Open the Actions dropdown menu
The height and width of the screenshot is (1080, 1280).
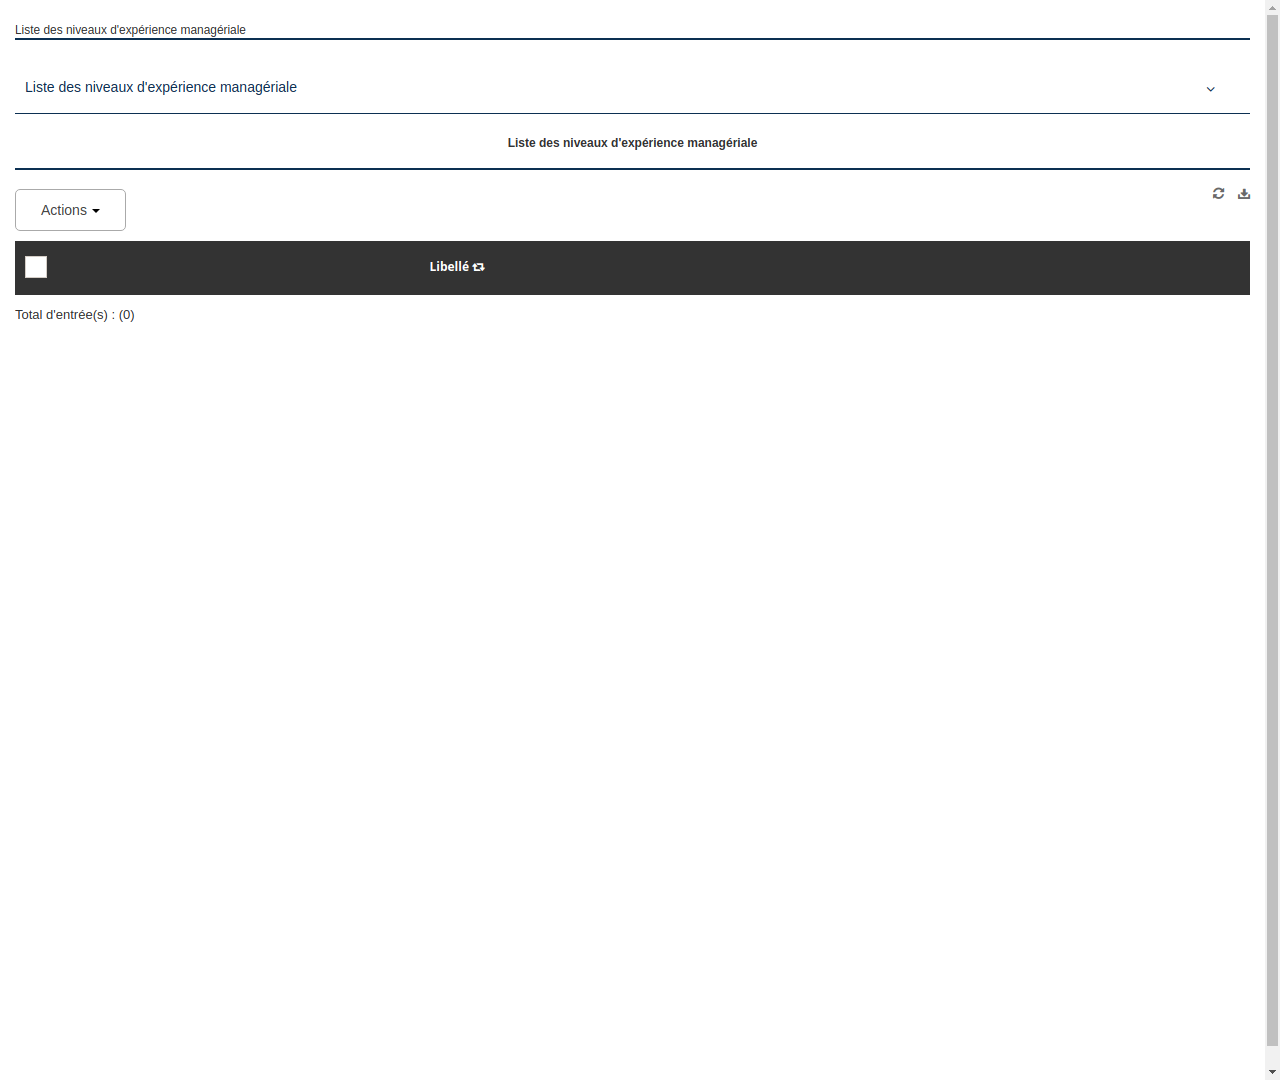pyautogui.click(x=70, y=210)
